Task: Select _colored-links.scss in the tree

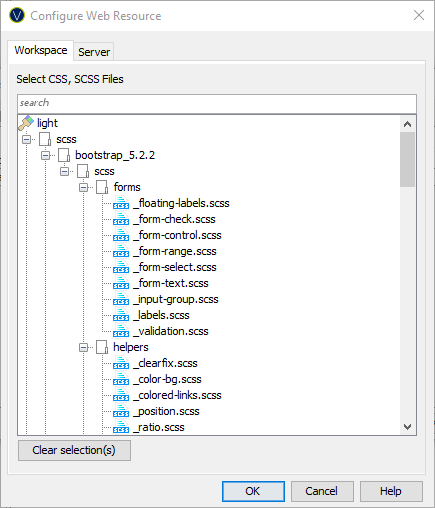Action: pos(180,395)
